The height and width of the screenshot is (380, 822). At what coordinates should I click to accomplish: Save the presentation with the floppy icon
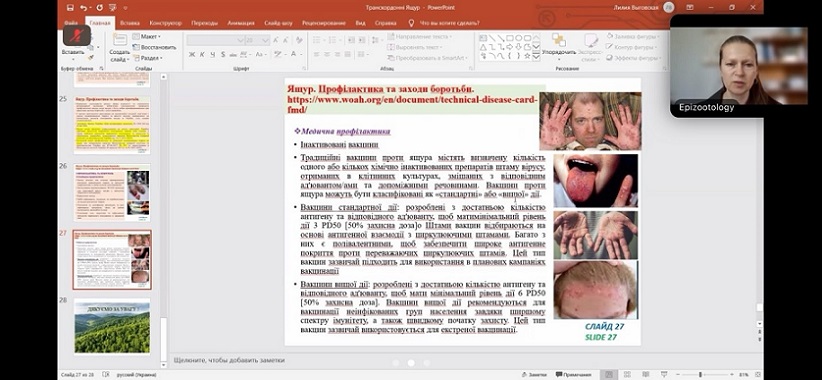(x=71, y=8)
